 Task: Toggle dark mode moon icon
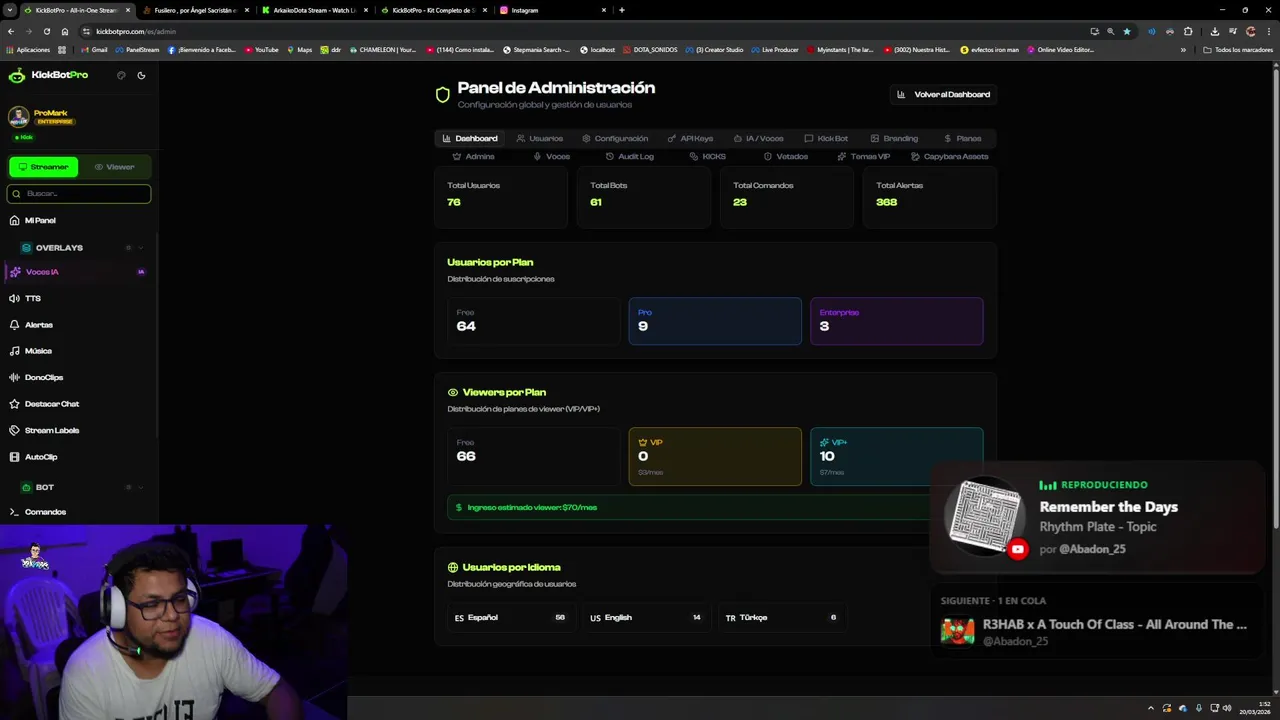[x=141, y=75]
